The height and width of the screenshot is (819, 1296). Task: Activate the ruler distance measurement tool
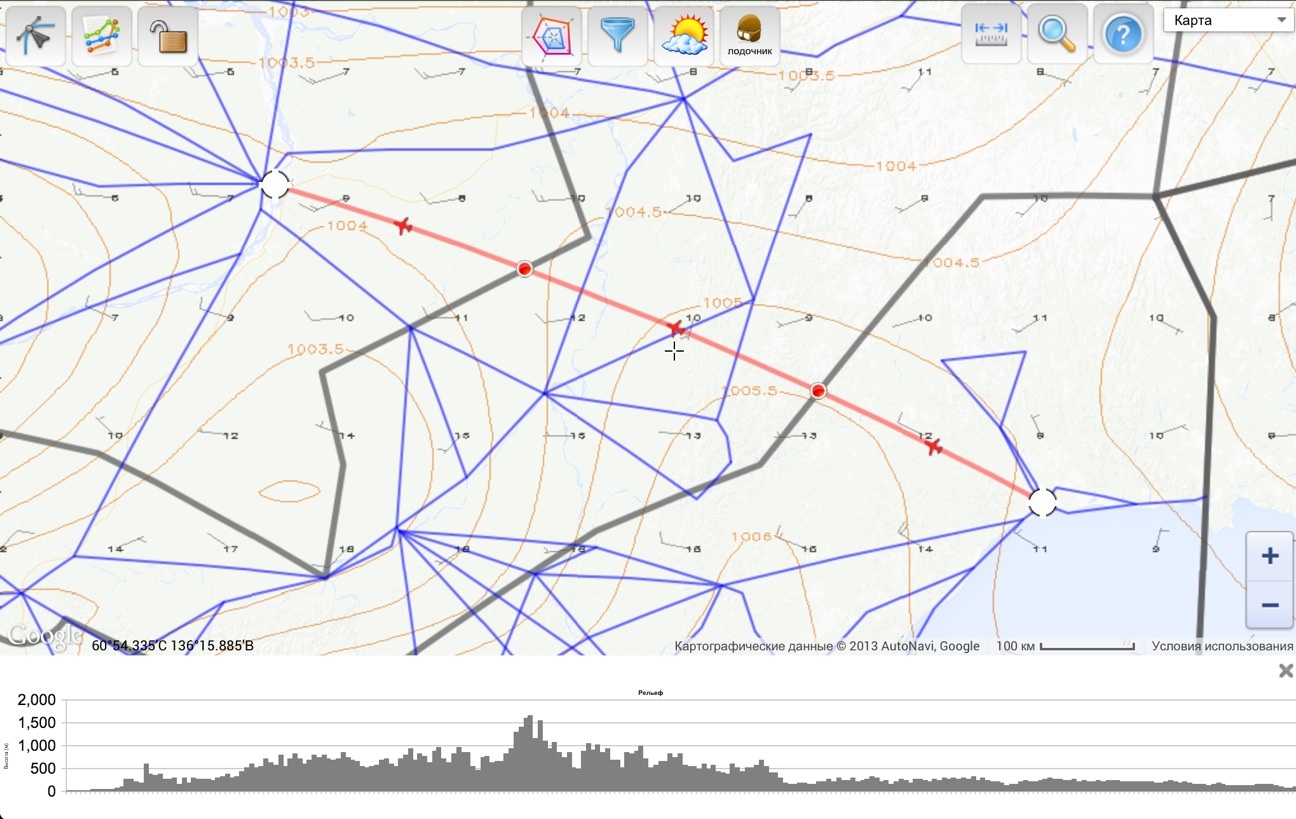click(991, 34)
